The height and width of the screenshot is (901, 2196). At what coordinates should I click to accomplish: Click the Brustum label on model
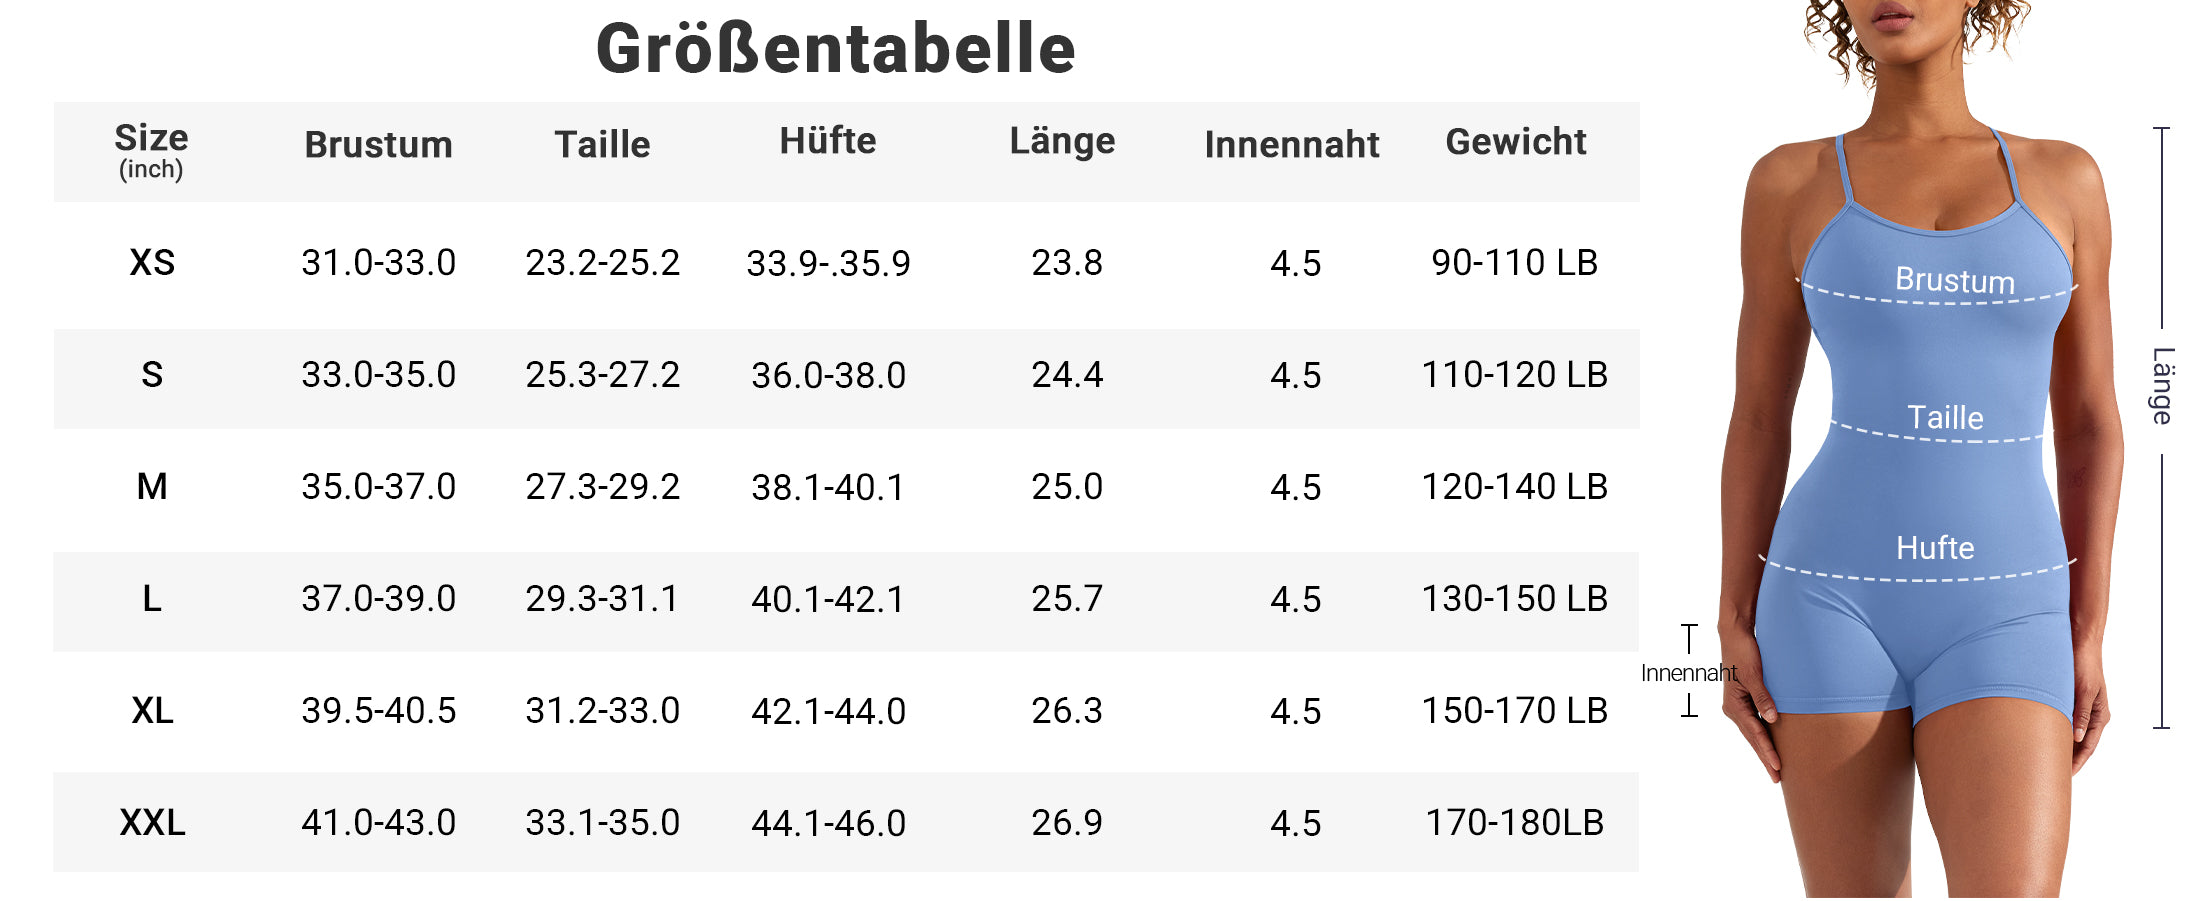[1954, 280]
